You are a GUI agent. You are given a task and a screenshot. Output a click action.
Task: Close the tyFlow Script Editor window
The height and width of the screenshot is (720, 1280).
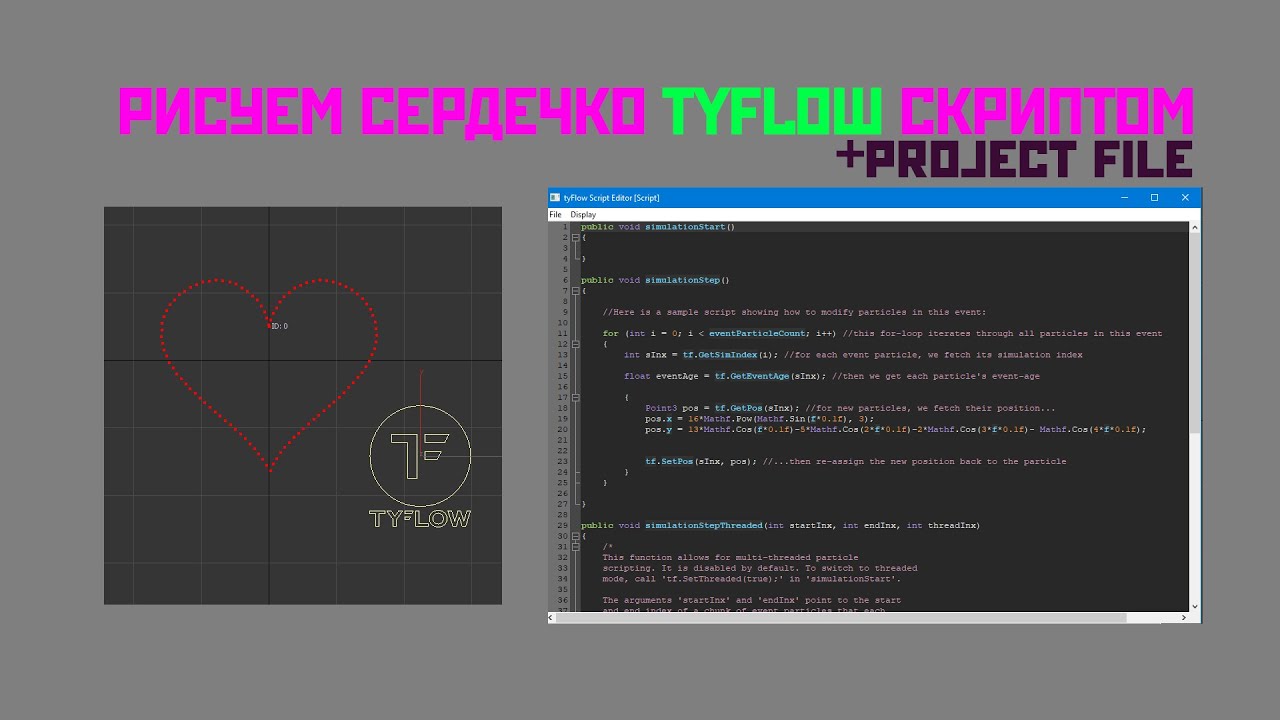pyautogui.click(x=1185, y=198)
